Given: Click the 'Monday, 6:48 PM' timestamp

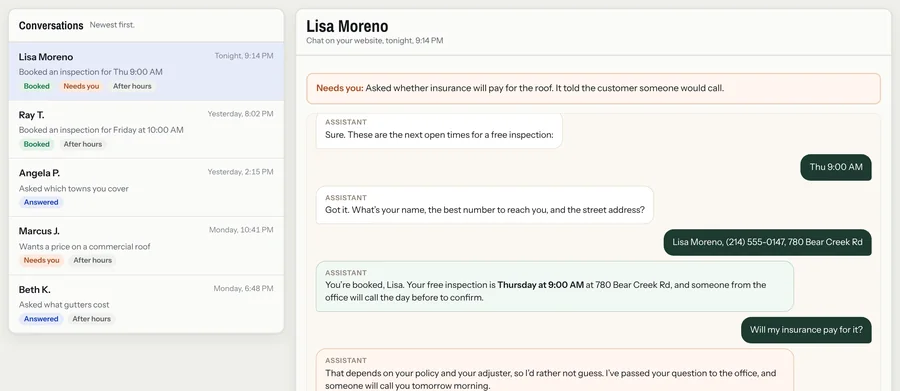Looking at the screenshot, I should point(243,288).
